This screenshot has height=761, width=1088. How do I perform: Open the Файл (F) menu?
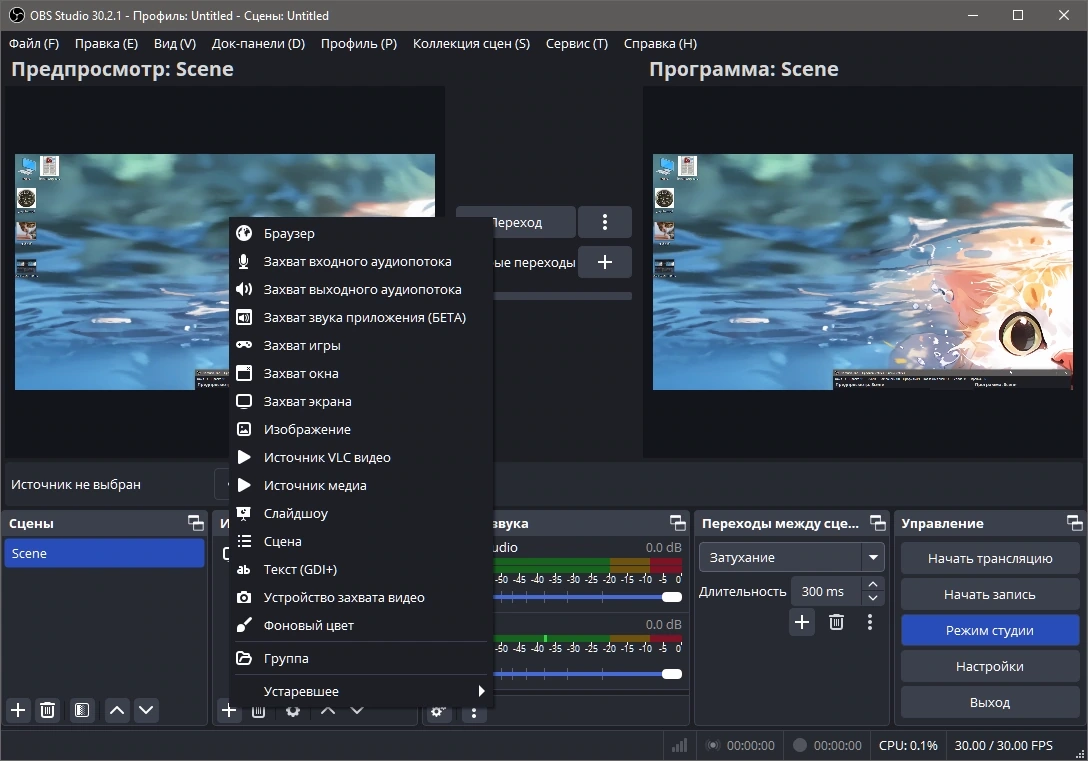[x=34, y=44]
